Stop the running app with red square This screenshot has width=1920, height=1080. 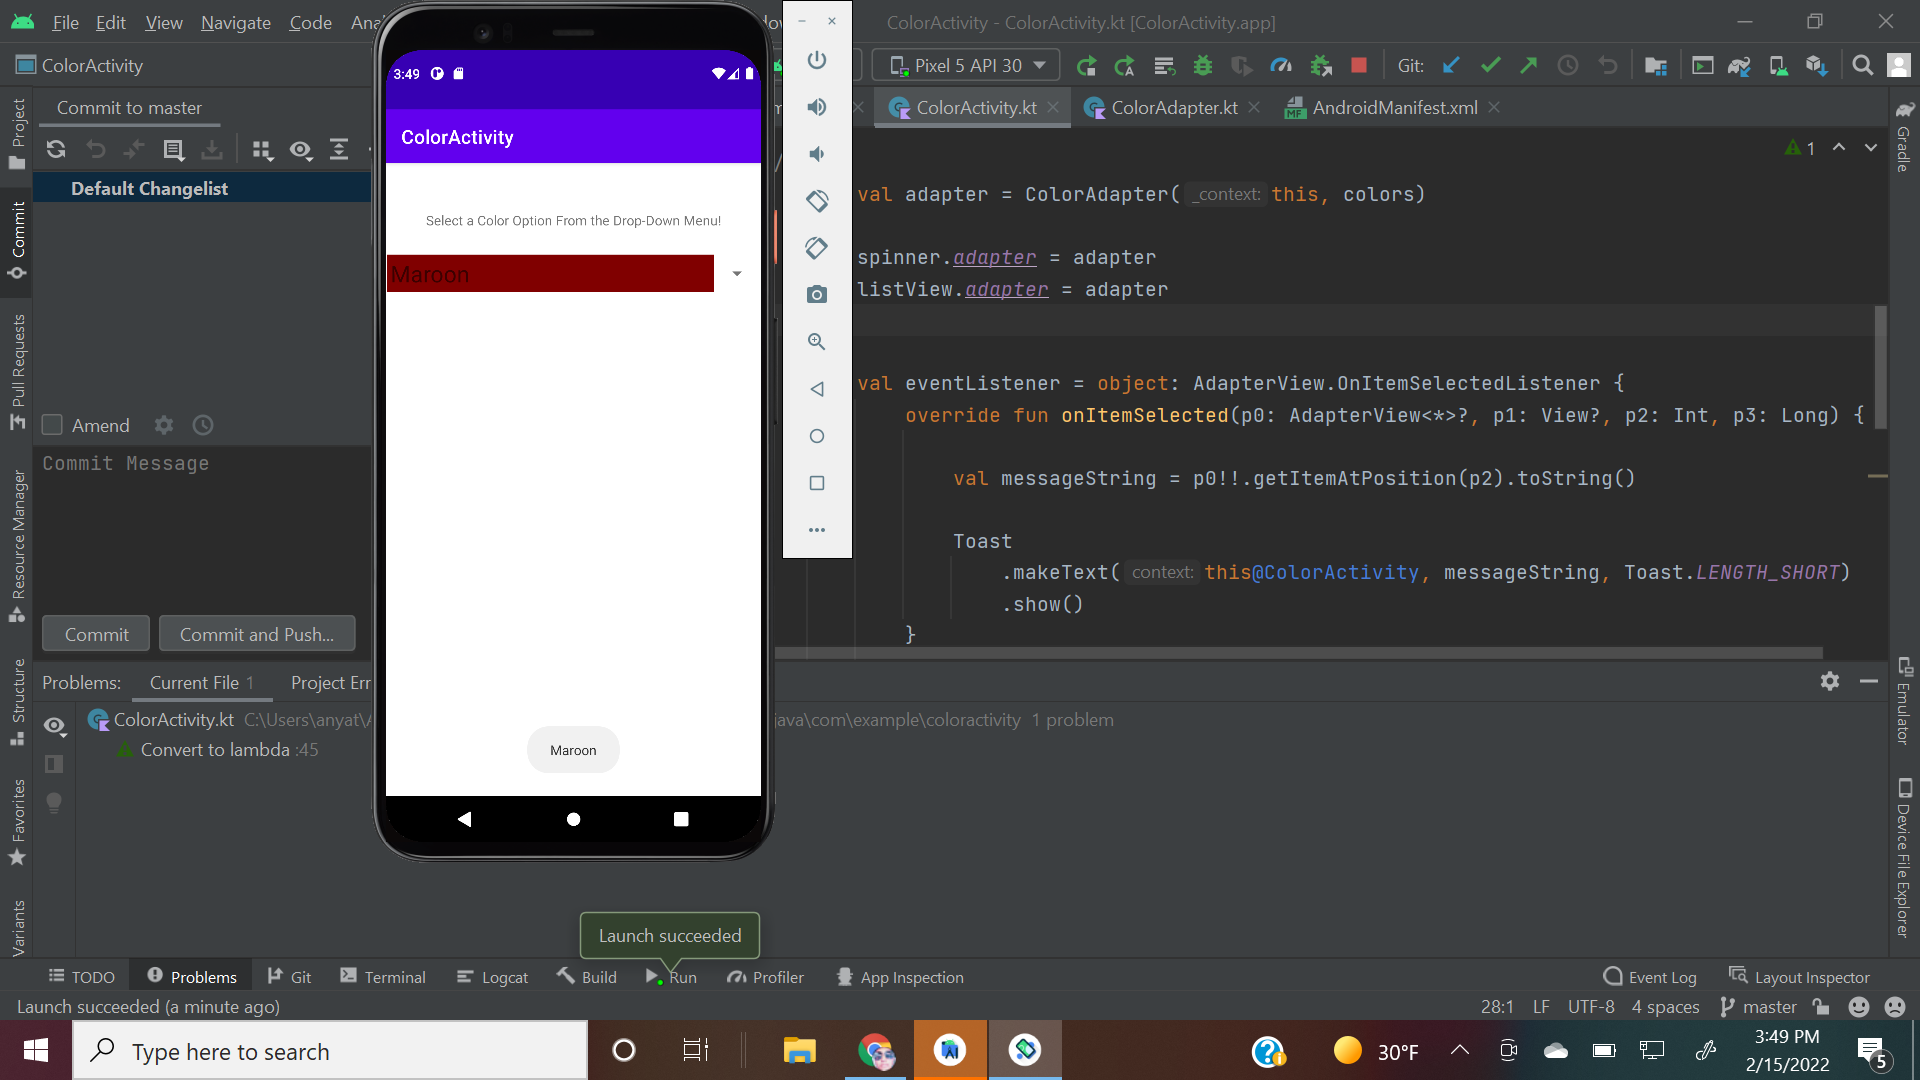1358,66
